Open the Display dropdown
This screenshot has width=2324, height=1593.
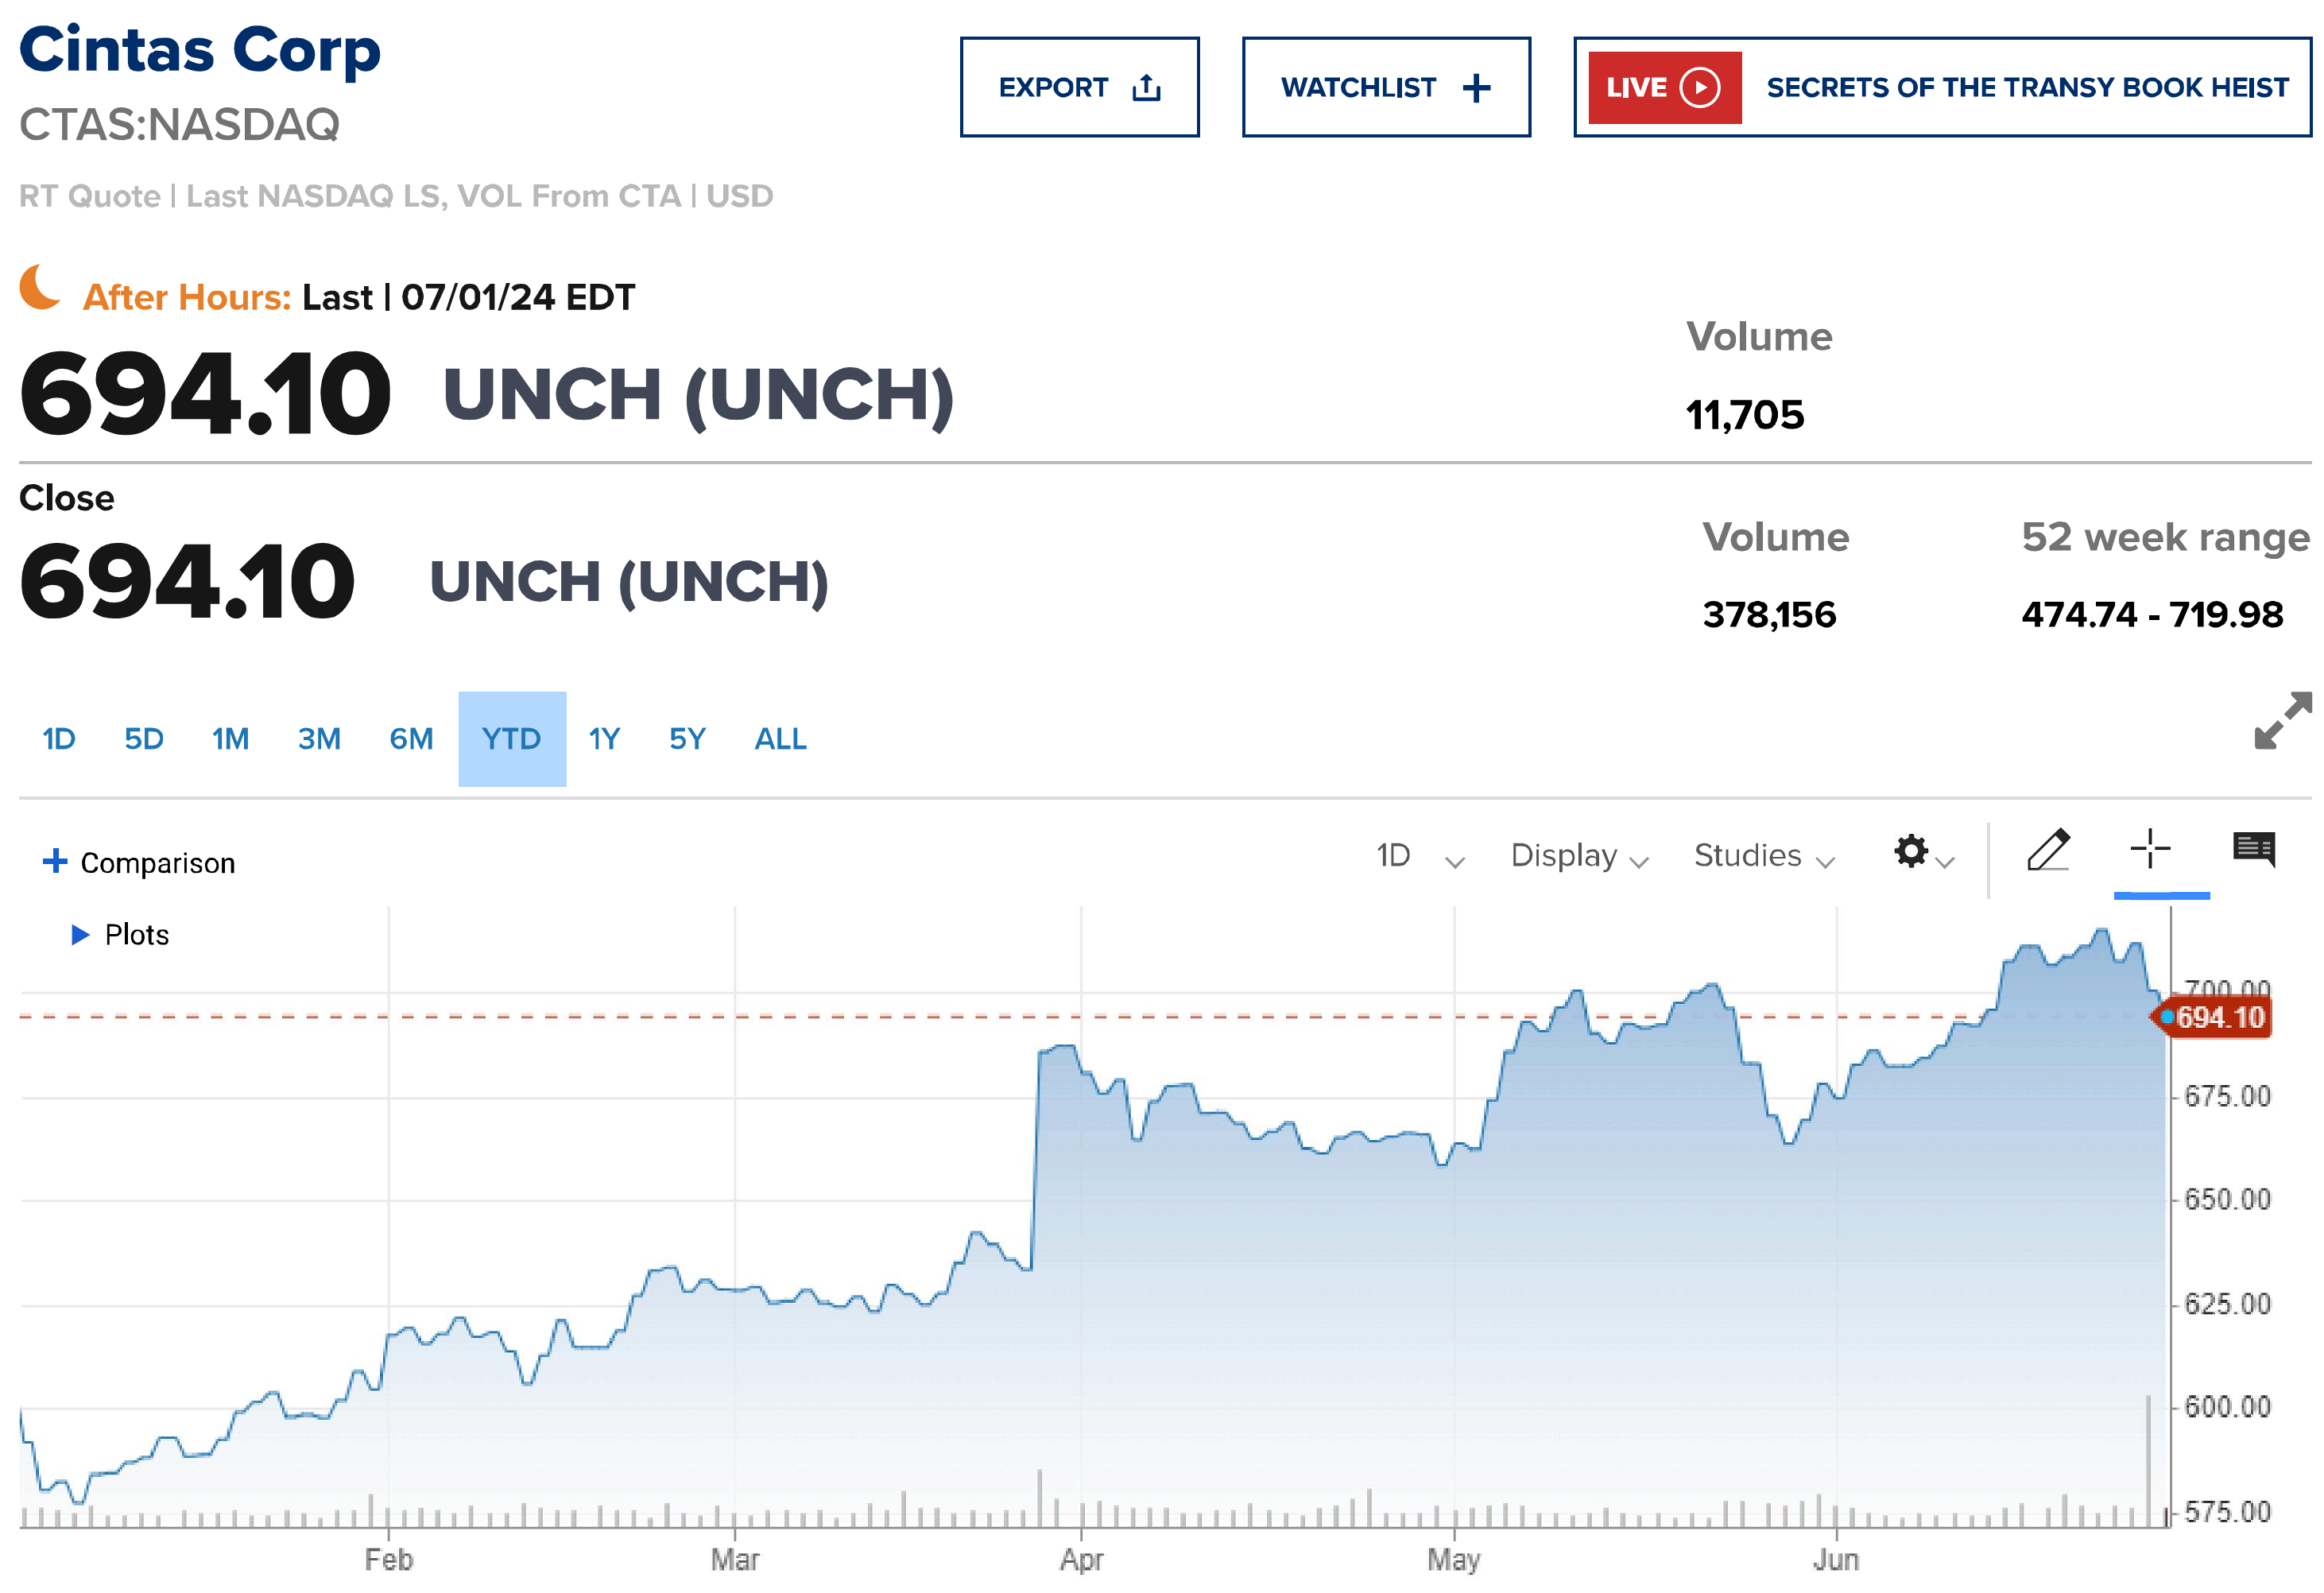click(x=1578, y=857)
